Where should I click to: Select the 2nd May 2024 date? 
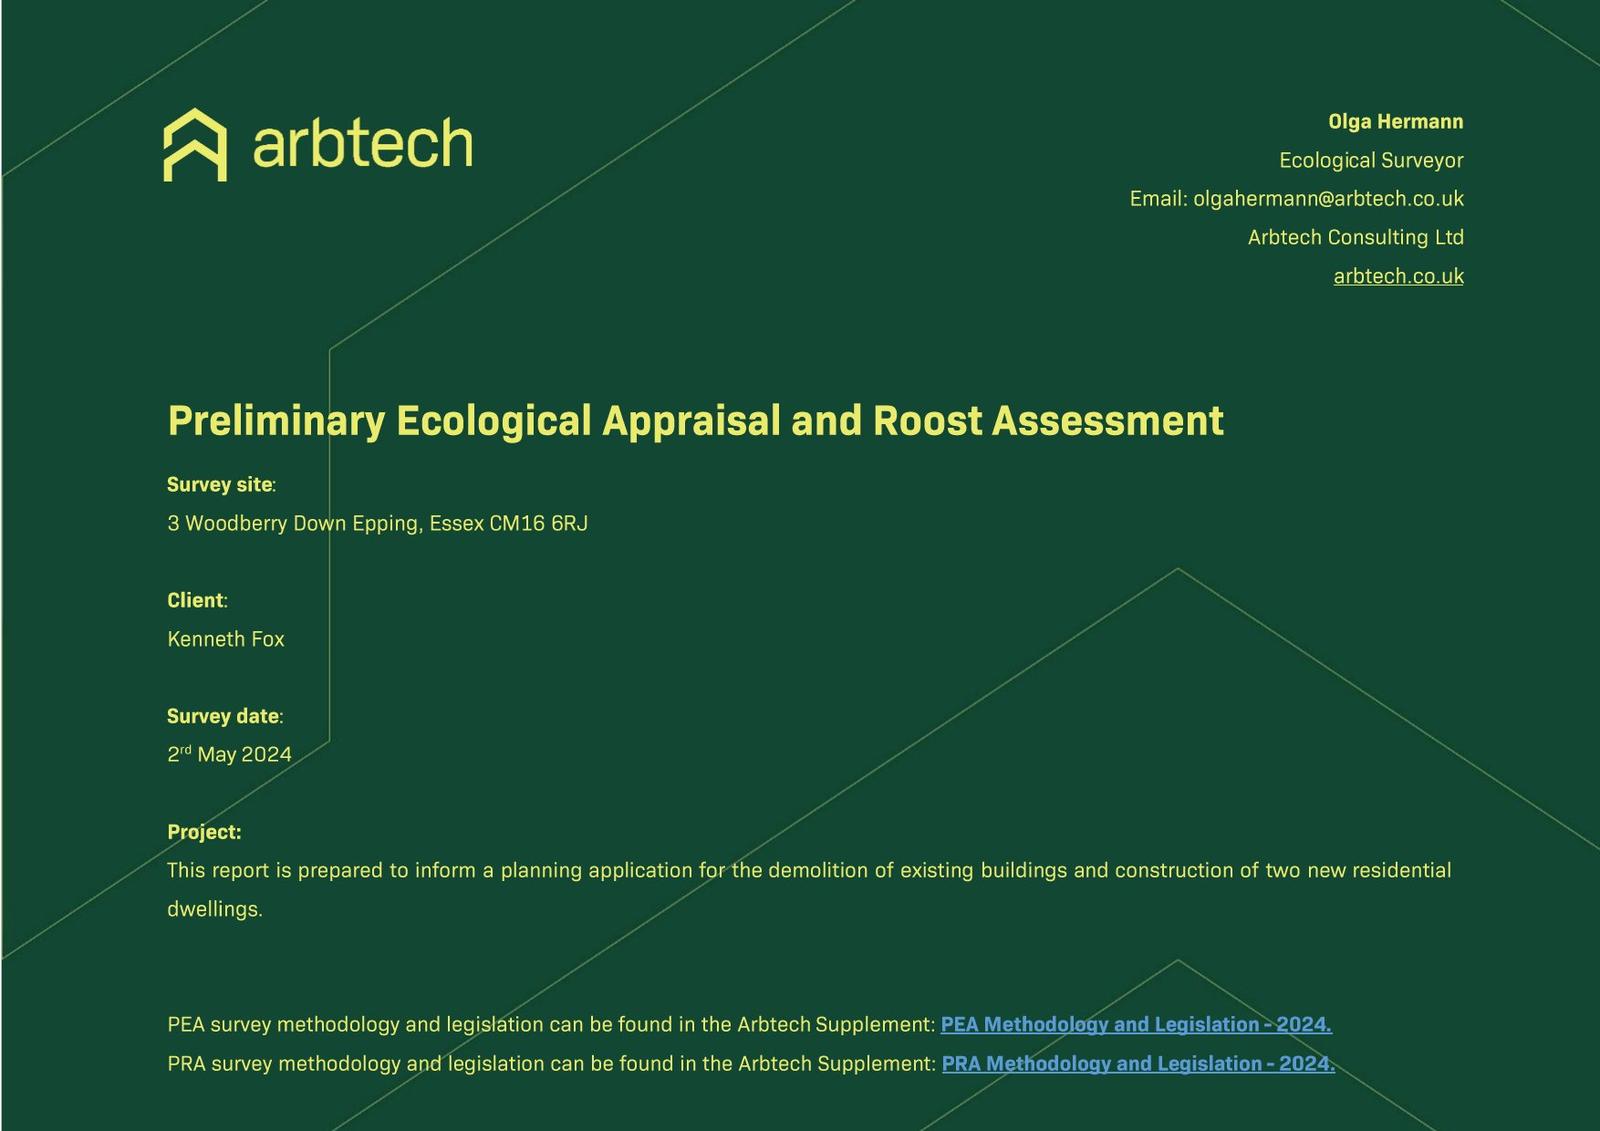(x=229, y=754)
